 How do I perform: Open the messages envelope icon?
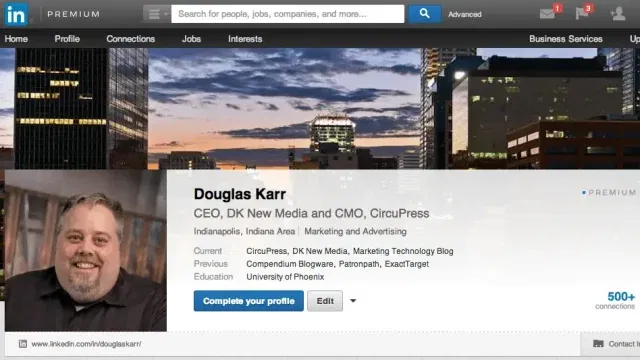coord(547,14)
